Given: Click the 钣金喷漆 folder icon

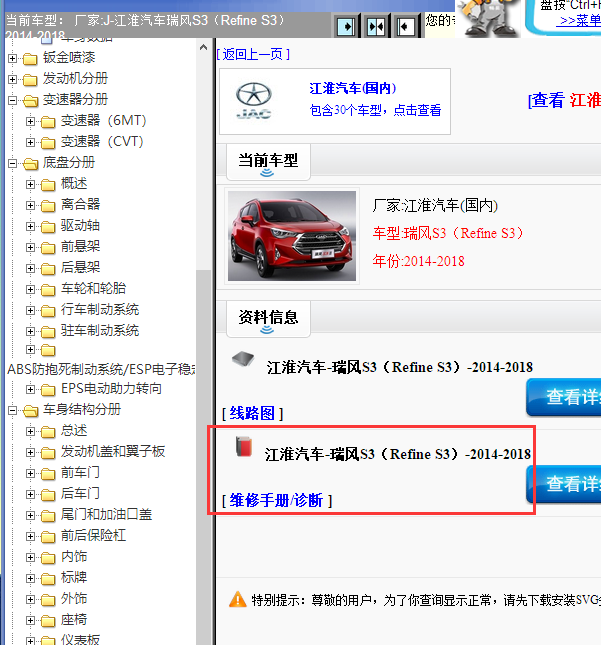Looking at the screenshot, I should pyautogui.click(x=30, y=58).
